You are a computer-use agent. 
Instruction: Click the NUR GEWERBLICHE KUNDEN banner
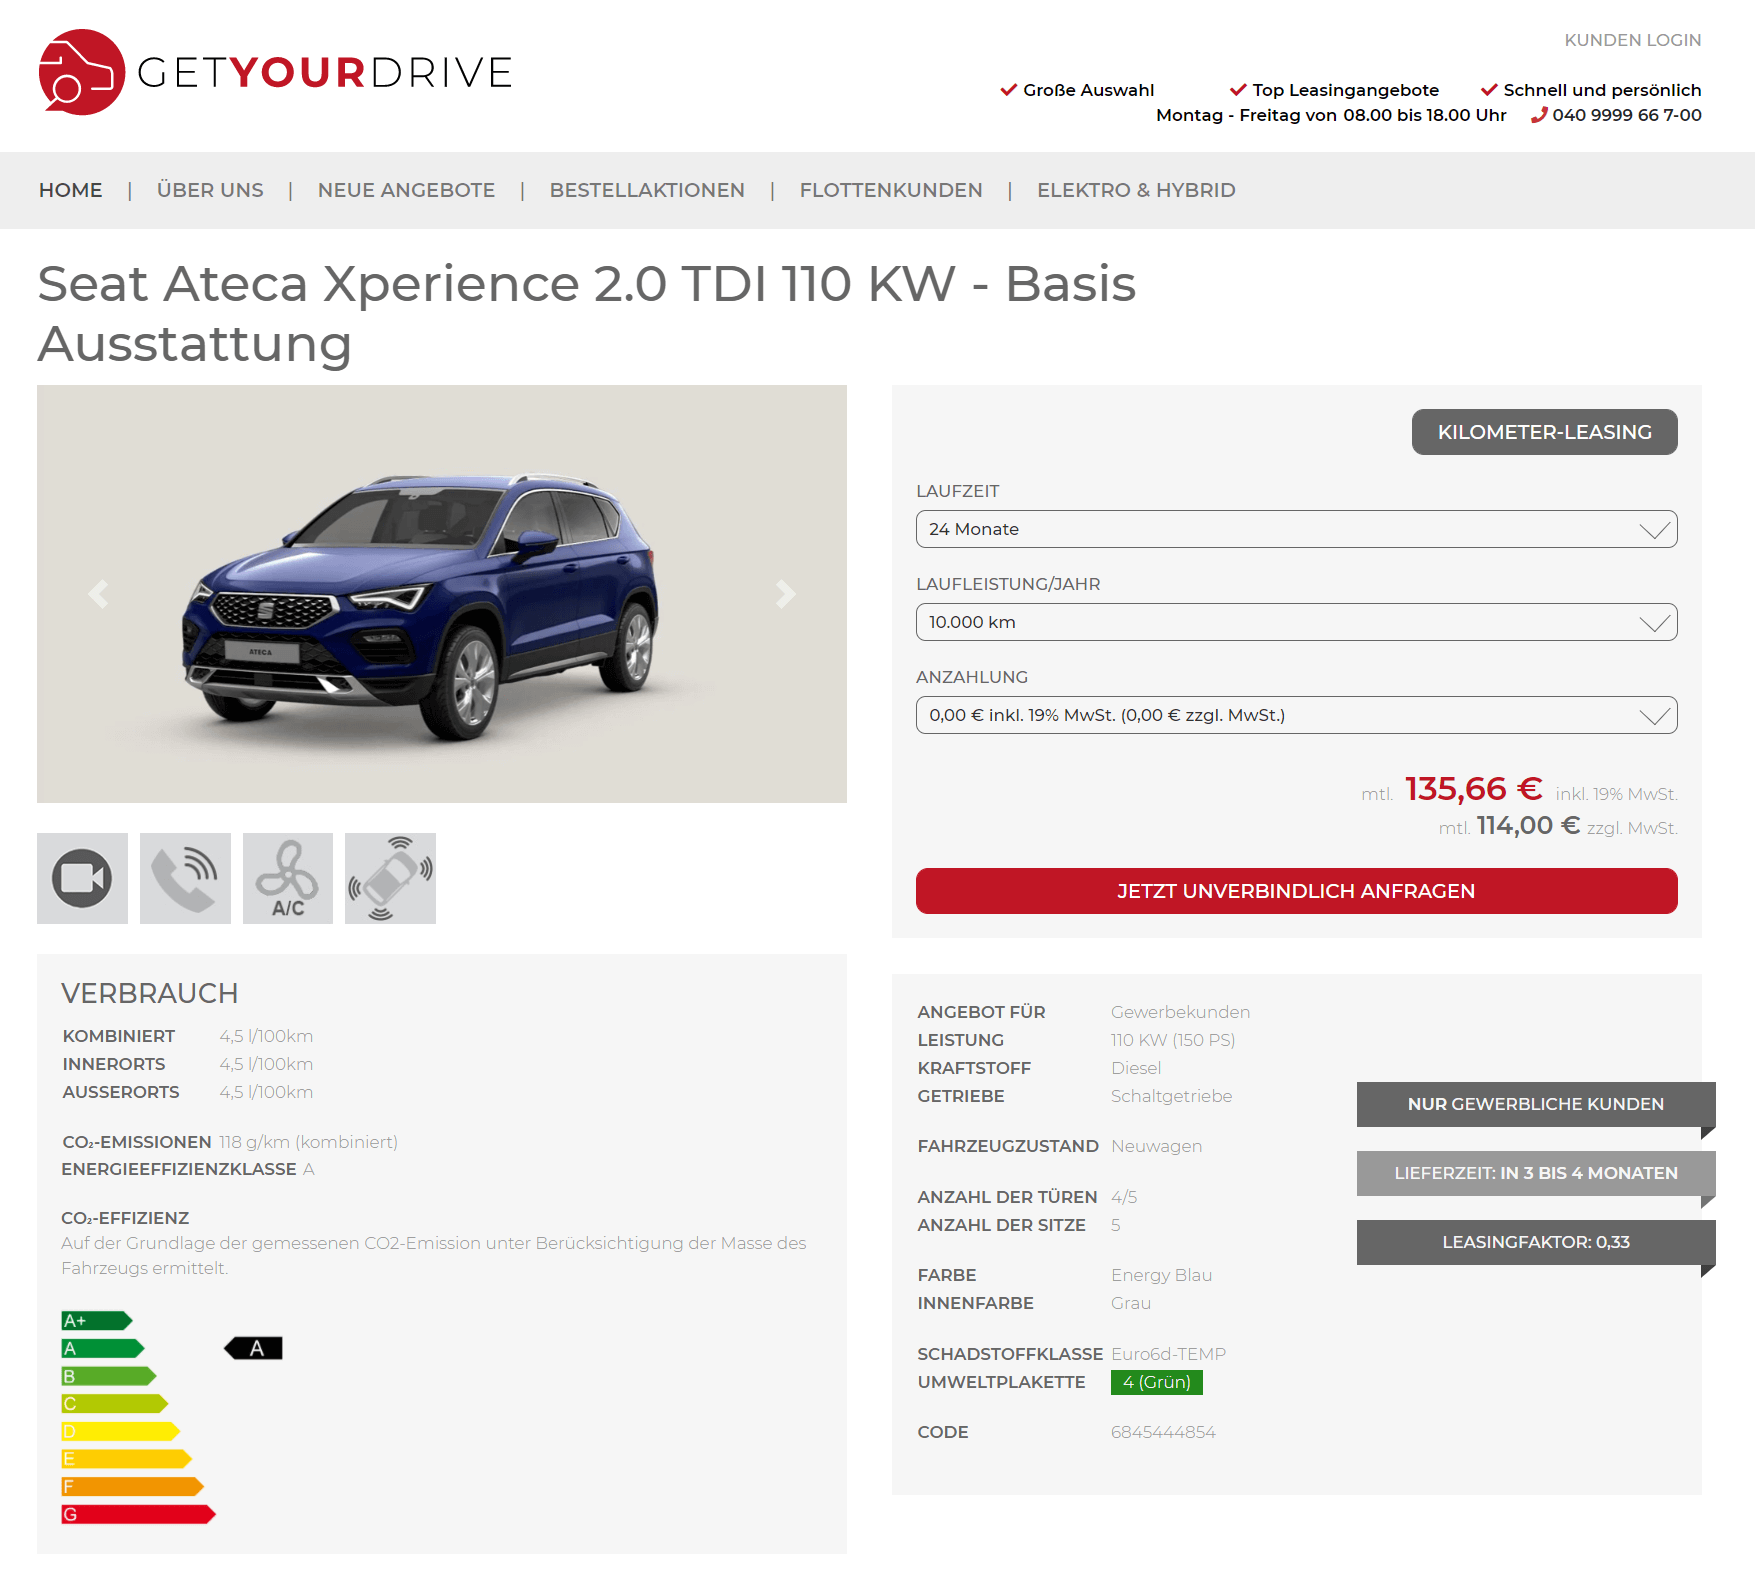point(1535,1104)
